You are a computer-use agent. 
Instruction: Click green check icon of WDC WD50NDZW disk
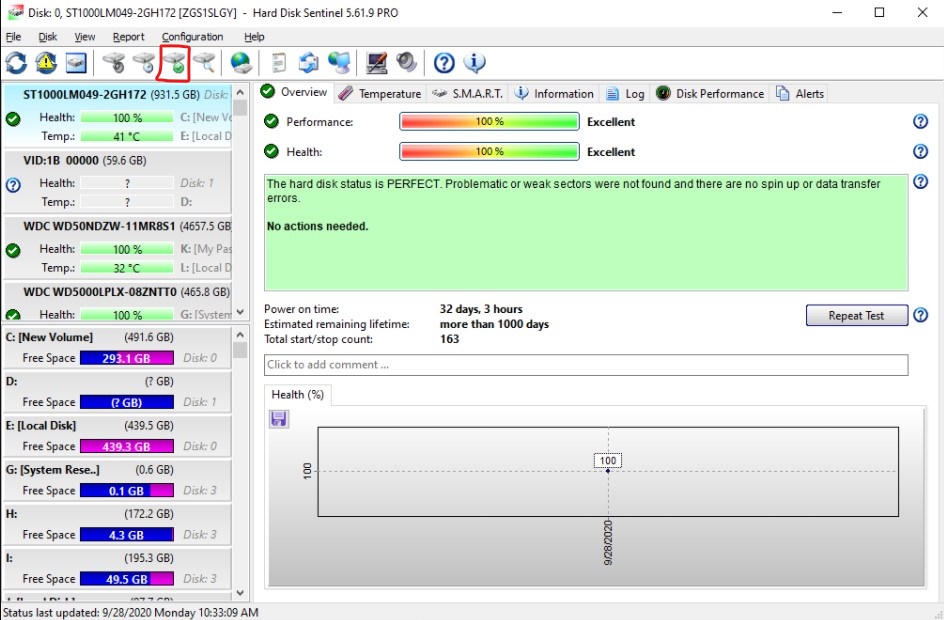pyautogui.click(x=13, y=250)
